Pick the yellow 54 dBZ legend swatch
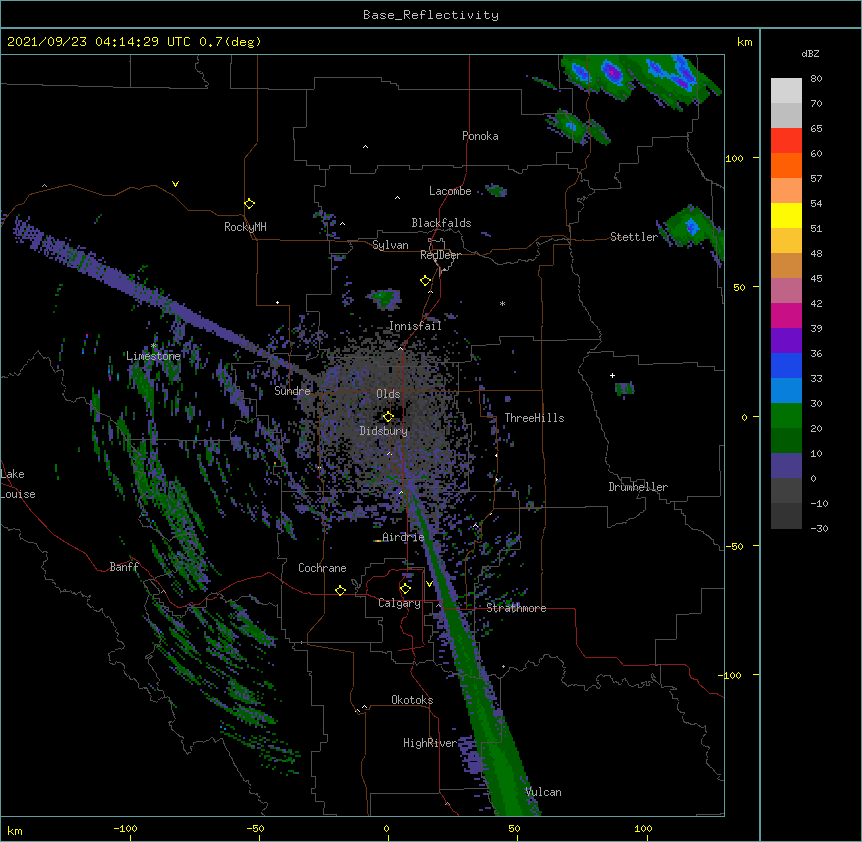Viewport: 862px width, 842px height. (x=786, y=215)
